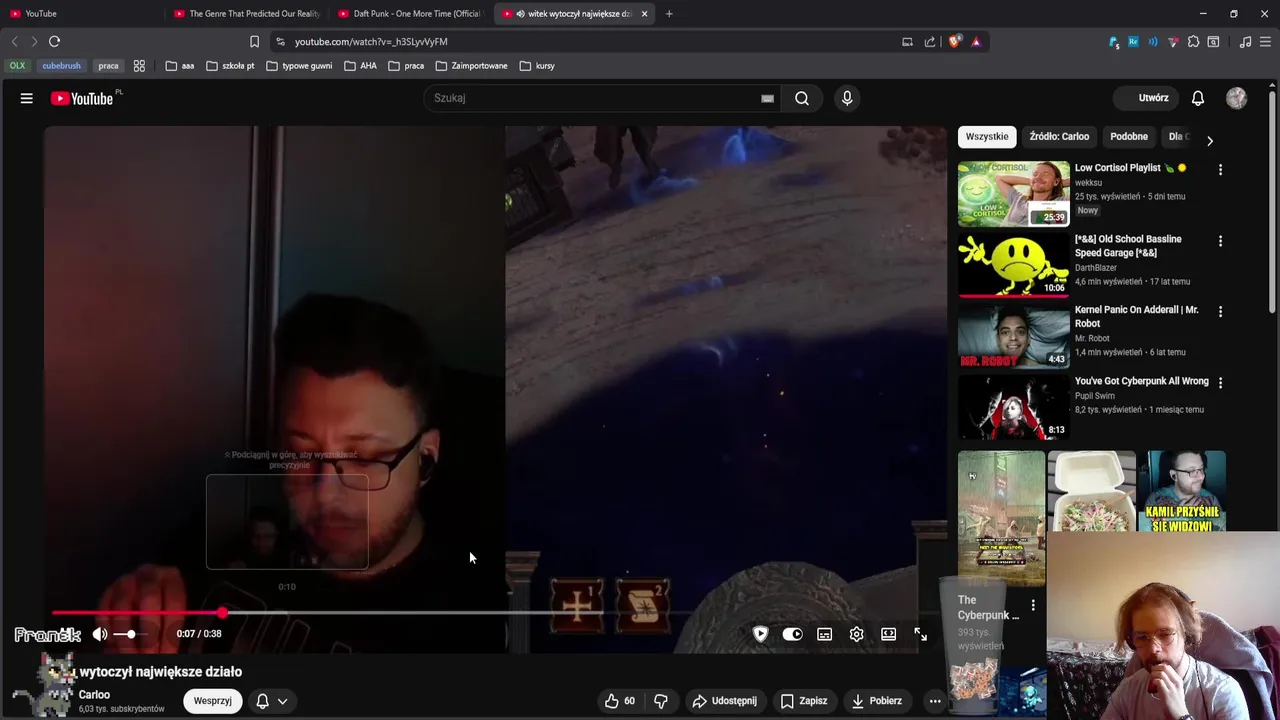Open the browser extensions puzzle icon
This screenshot has width=1280, height=720.
click(1193, 41)
